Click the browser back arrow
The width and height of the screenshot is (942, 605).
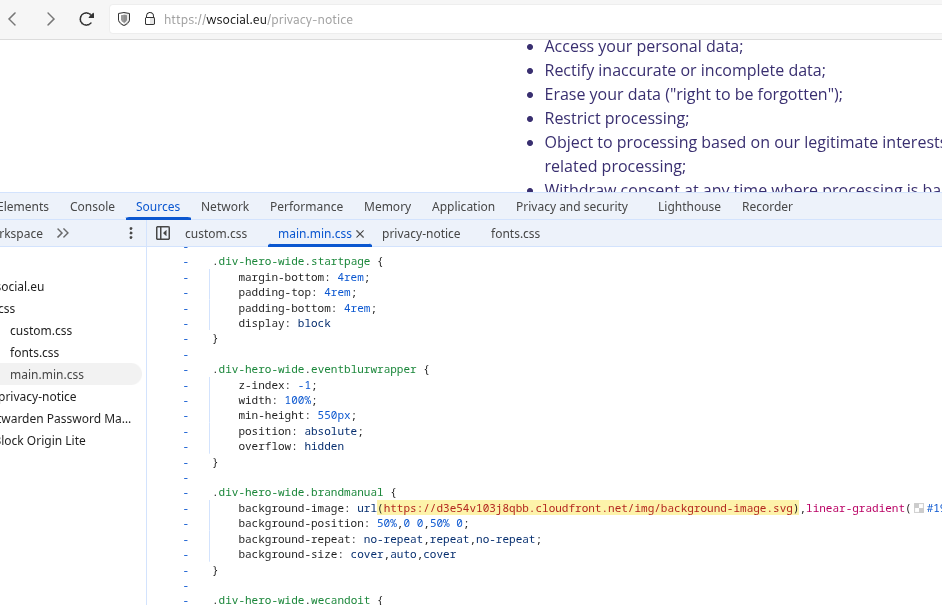coord(13,19)
